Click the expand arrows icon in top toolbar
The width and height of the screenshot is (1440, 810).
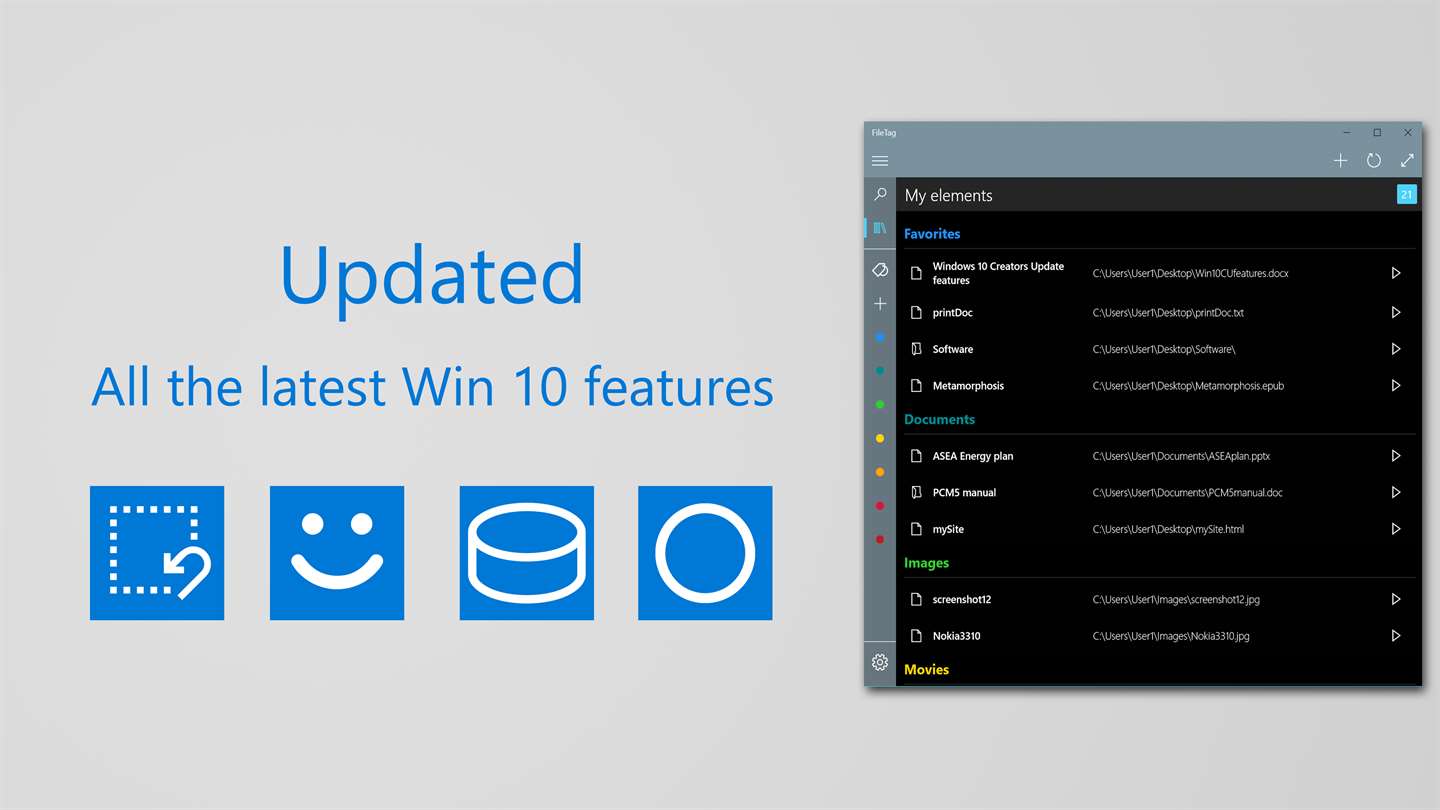click(1407, 160)
